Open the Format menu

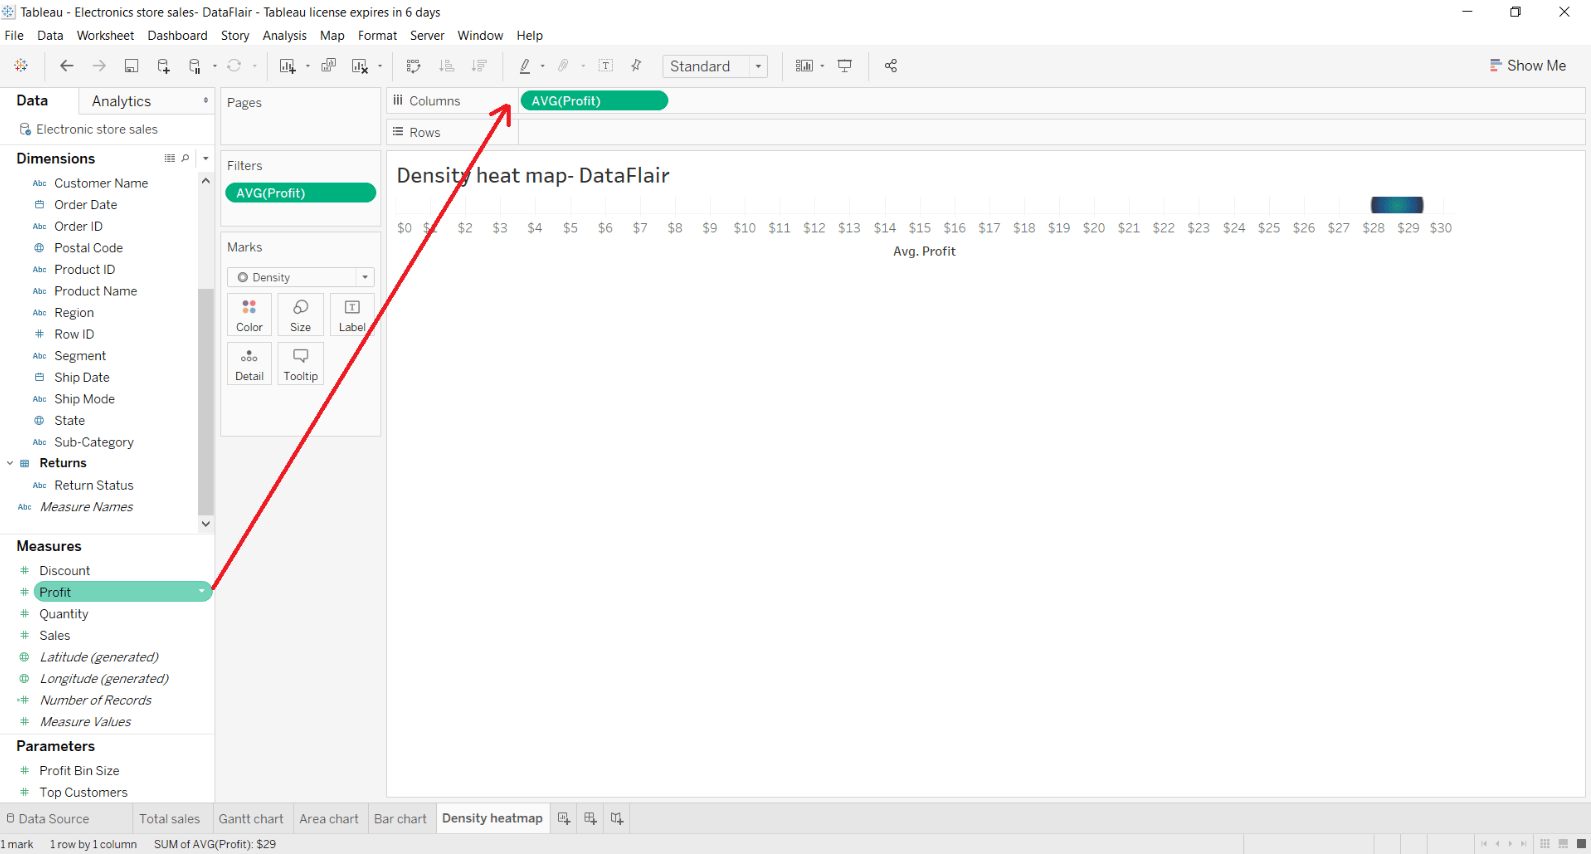pos(377,35)
